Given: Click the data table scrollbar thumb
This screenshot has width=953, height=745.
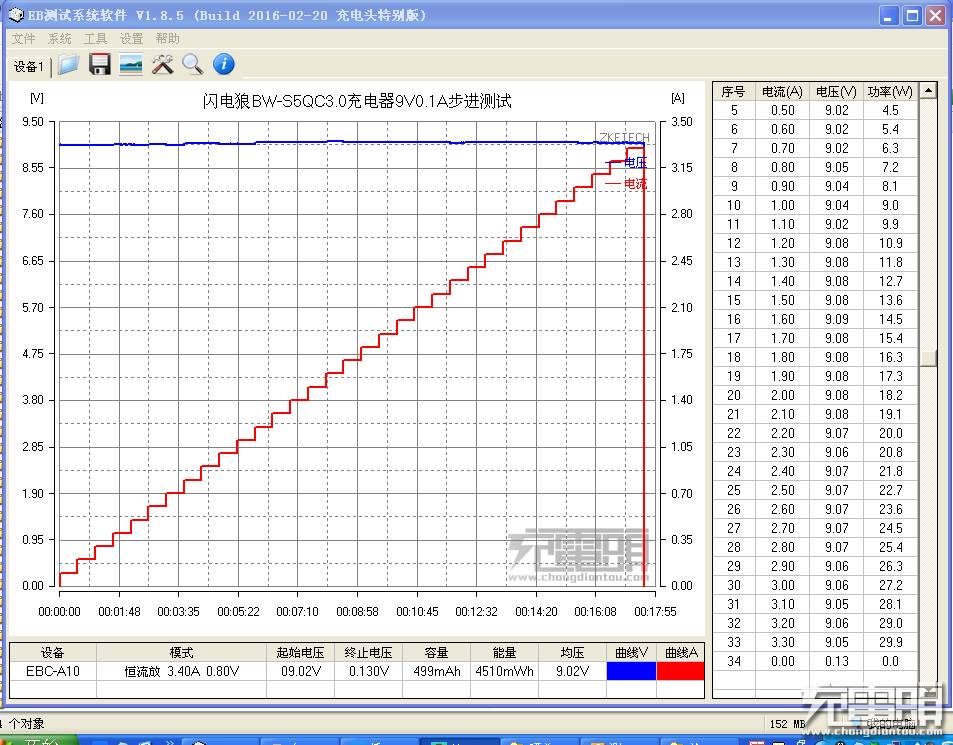Looking at the screenshot, I should [x=928, y=358].
